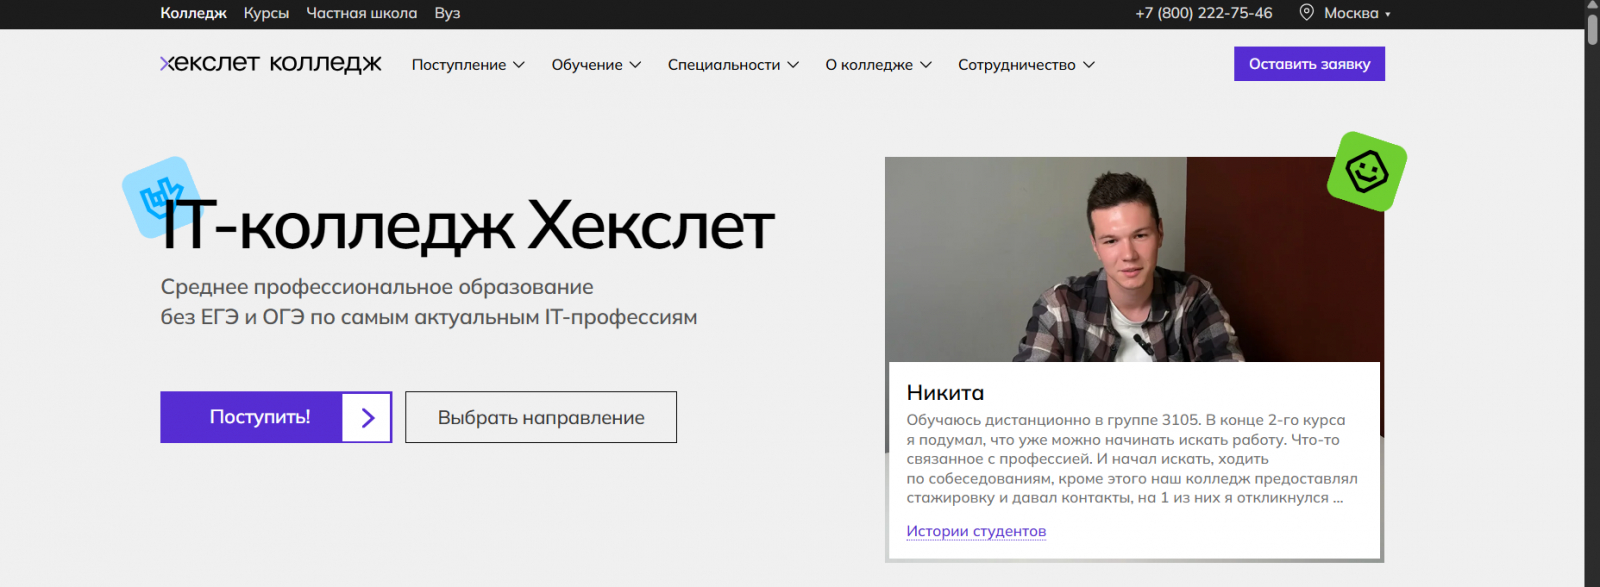Screen dimensions: 1600x587
Task: Click the arrow icon on Поступить button
Action: pos(367,417)
